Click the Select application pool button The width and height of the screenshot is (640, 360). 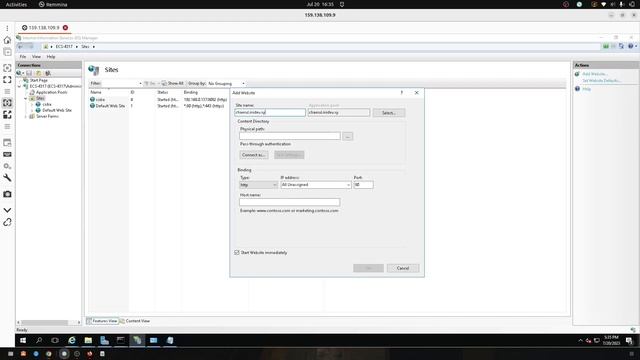(389, 113)
